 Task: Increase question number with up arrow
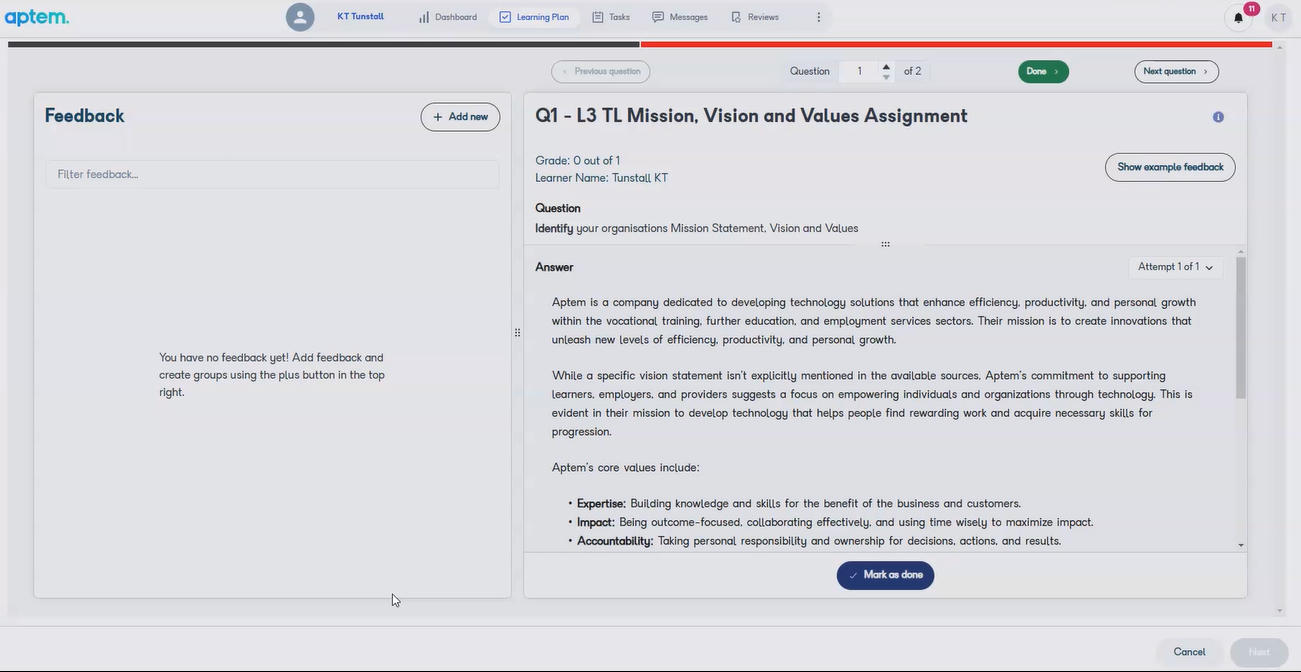click(886, 66)
